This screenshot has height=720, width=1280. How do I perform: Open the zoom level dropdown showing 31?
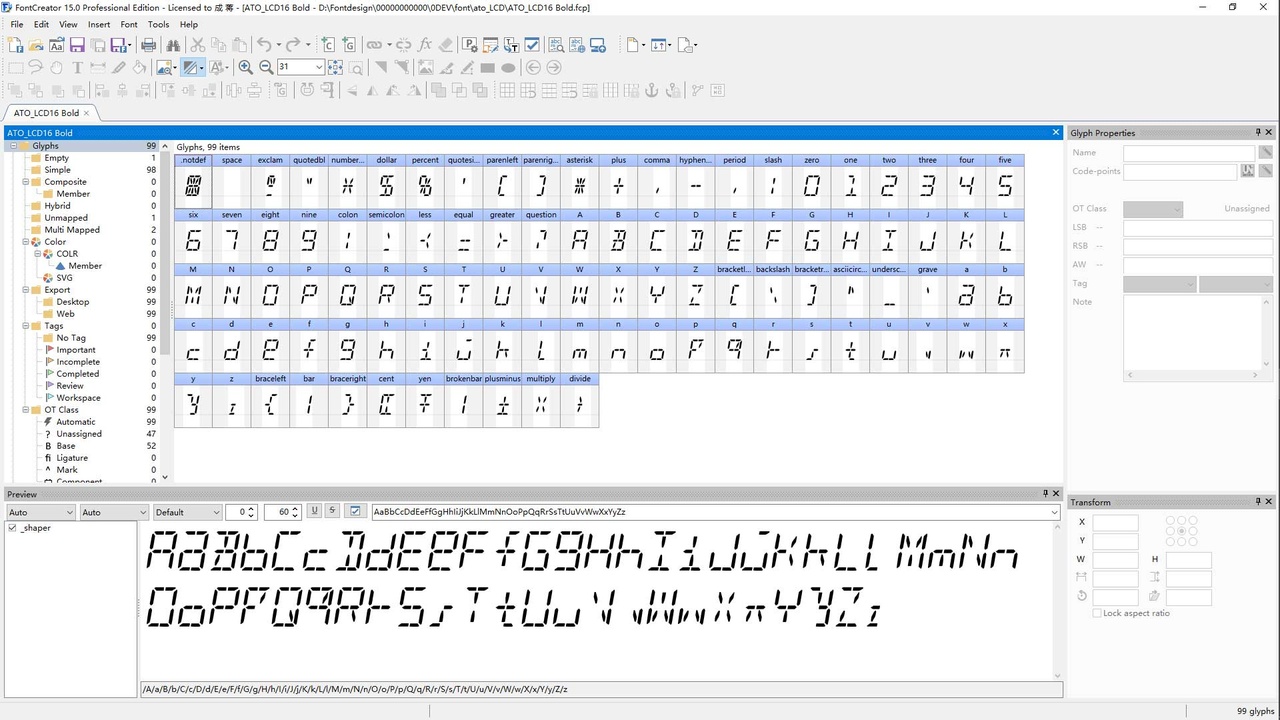319,67
